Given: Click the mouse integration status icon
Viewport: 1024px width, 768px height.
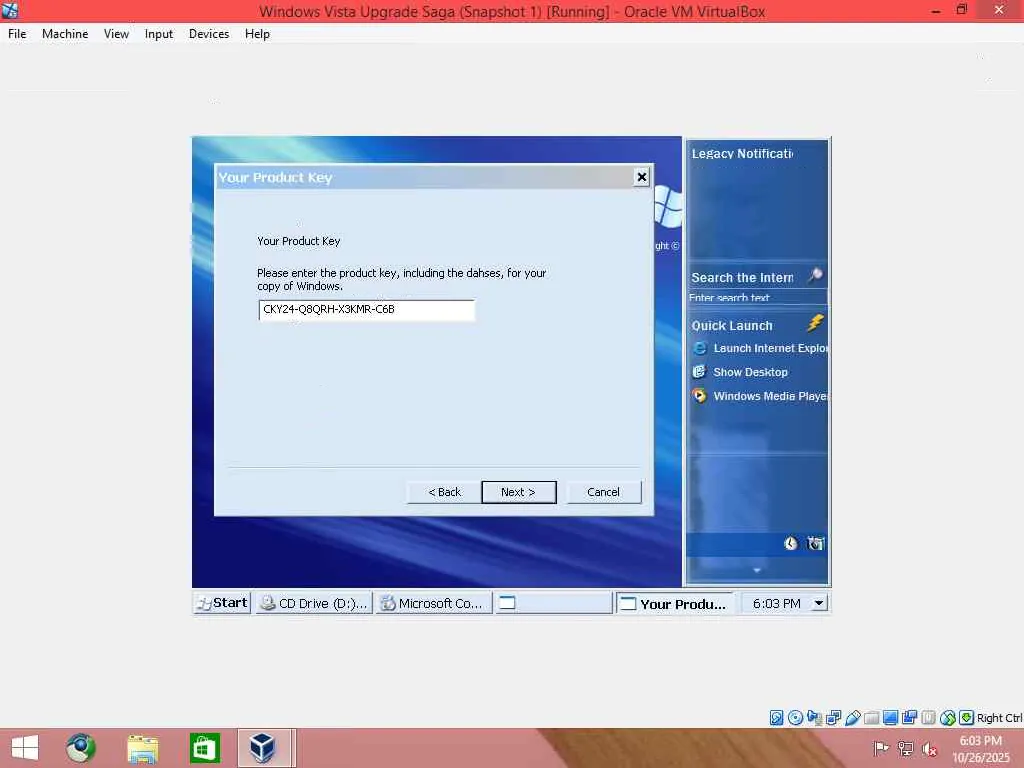Looking at the screenshot, I should point(948,718).
